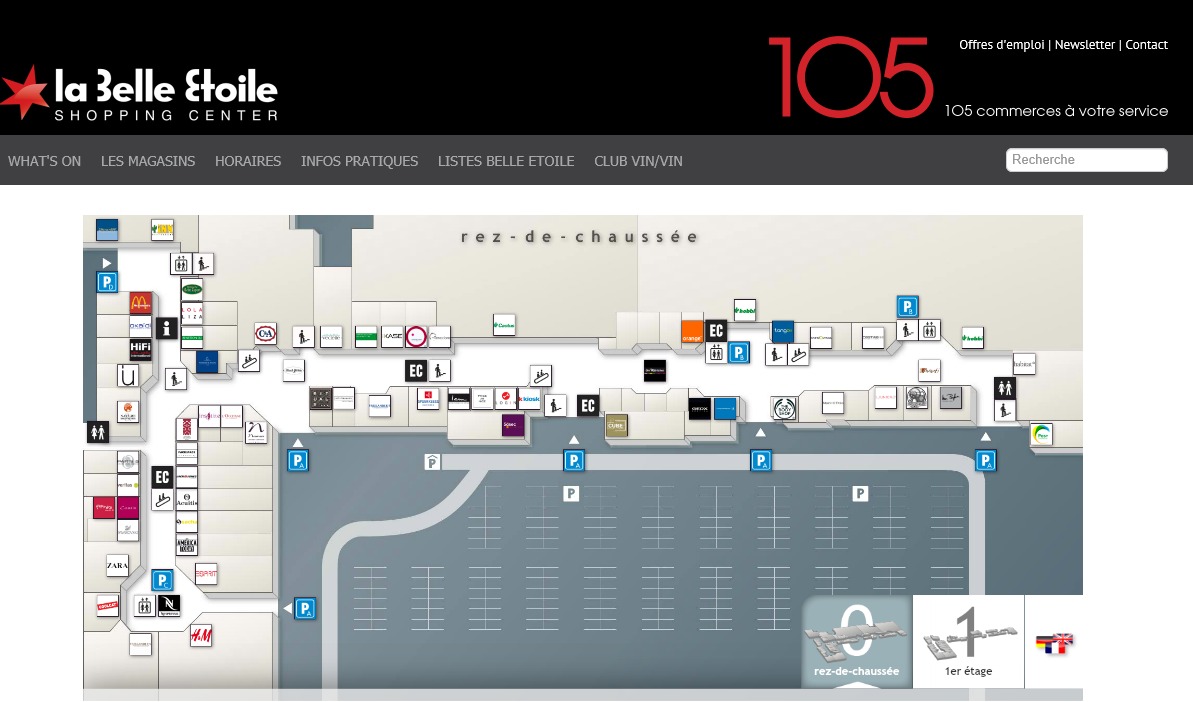Open the yellow INN store marker
Screen dimensions: 1193x702
162,229
